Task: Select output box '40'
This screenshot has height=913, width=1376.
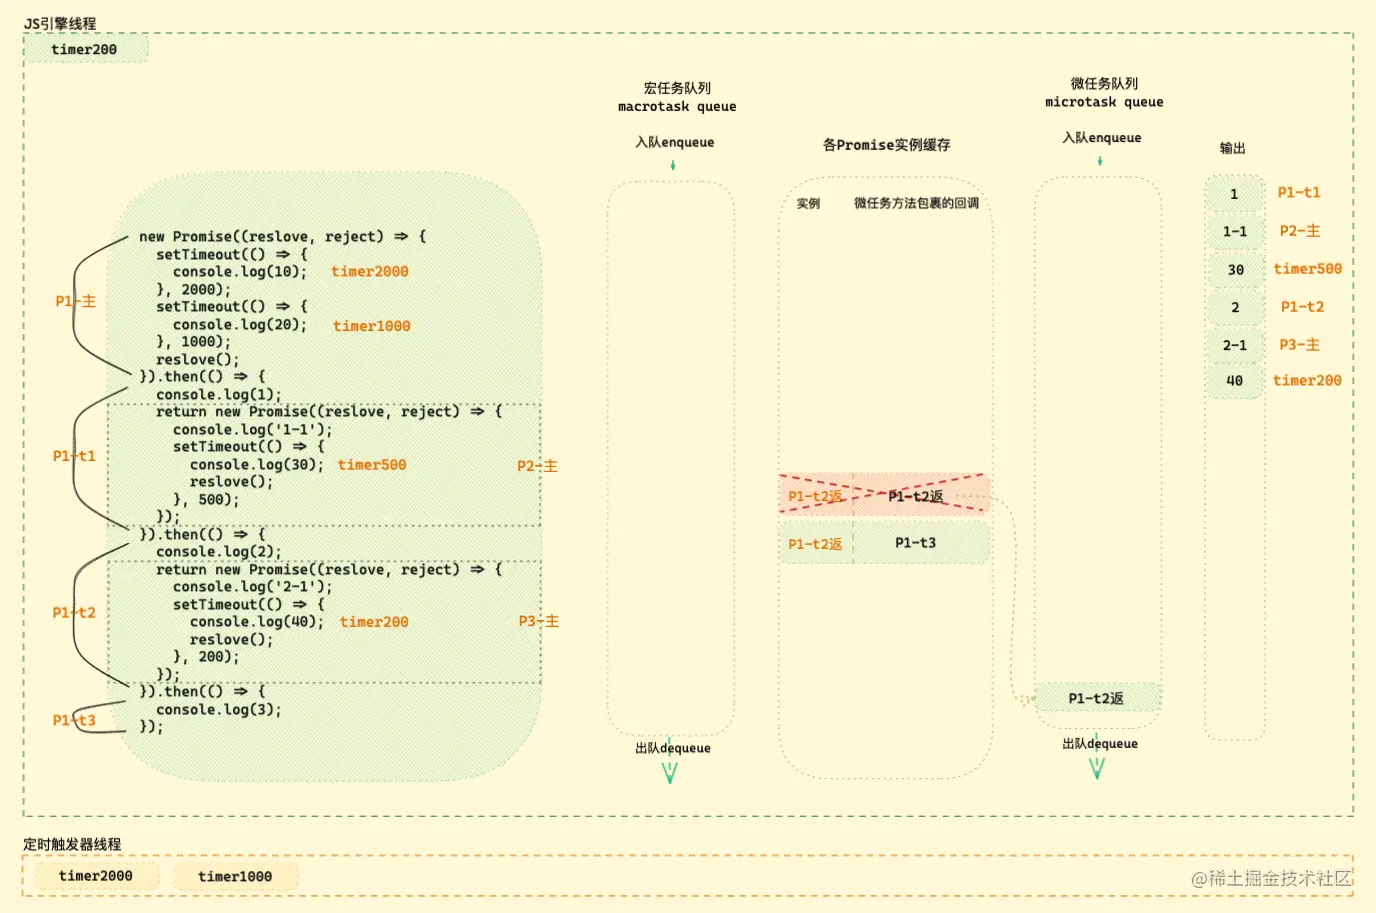Action: tap(1234, 381)
